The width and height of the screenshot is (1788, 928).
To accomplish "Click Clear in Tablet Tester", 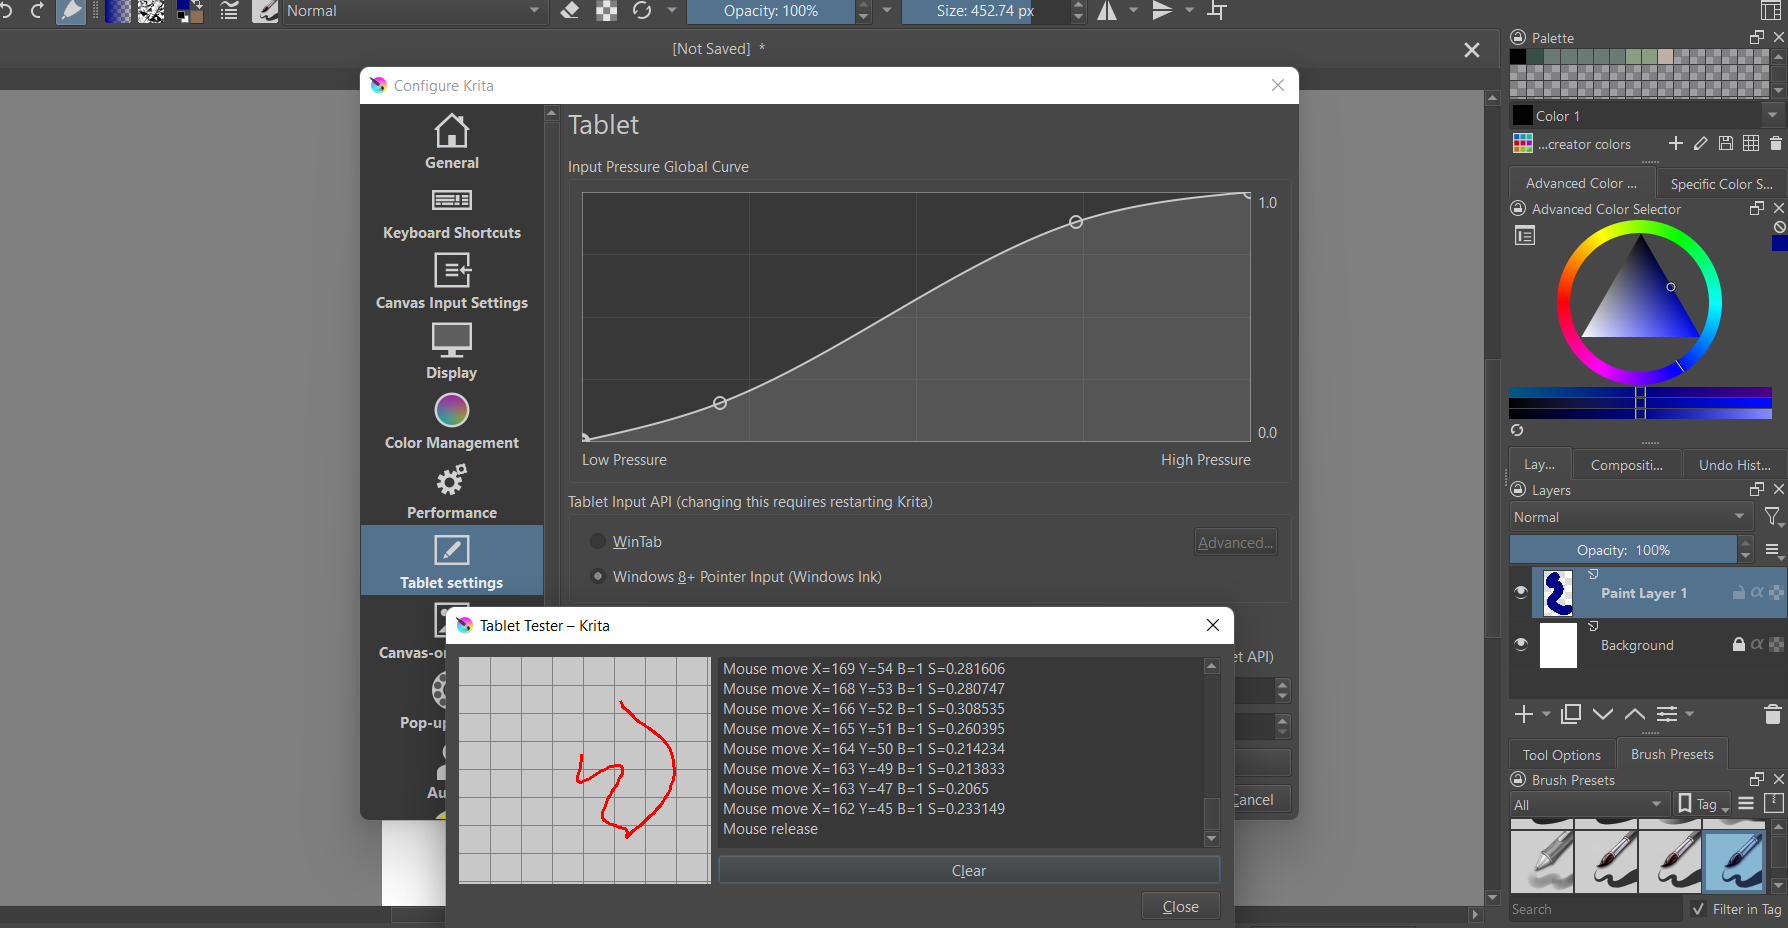I will pos(969,870).
